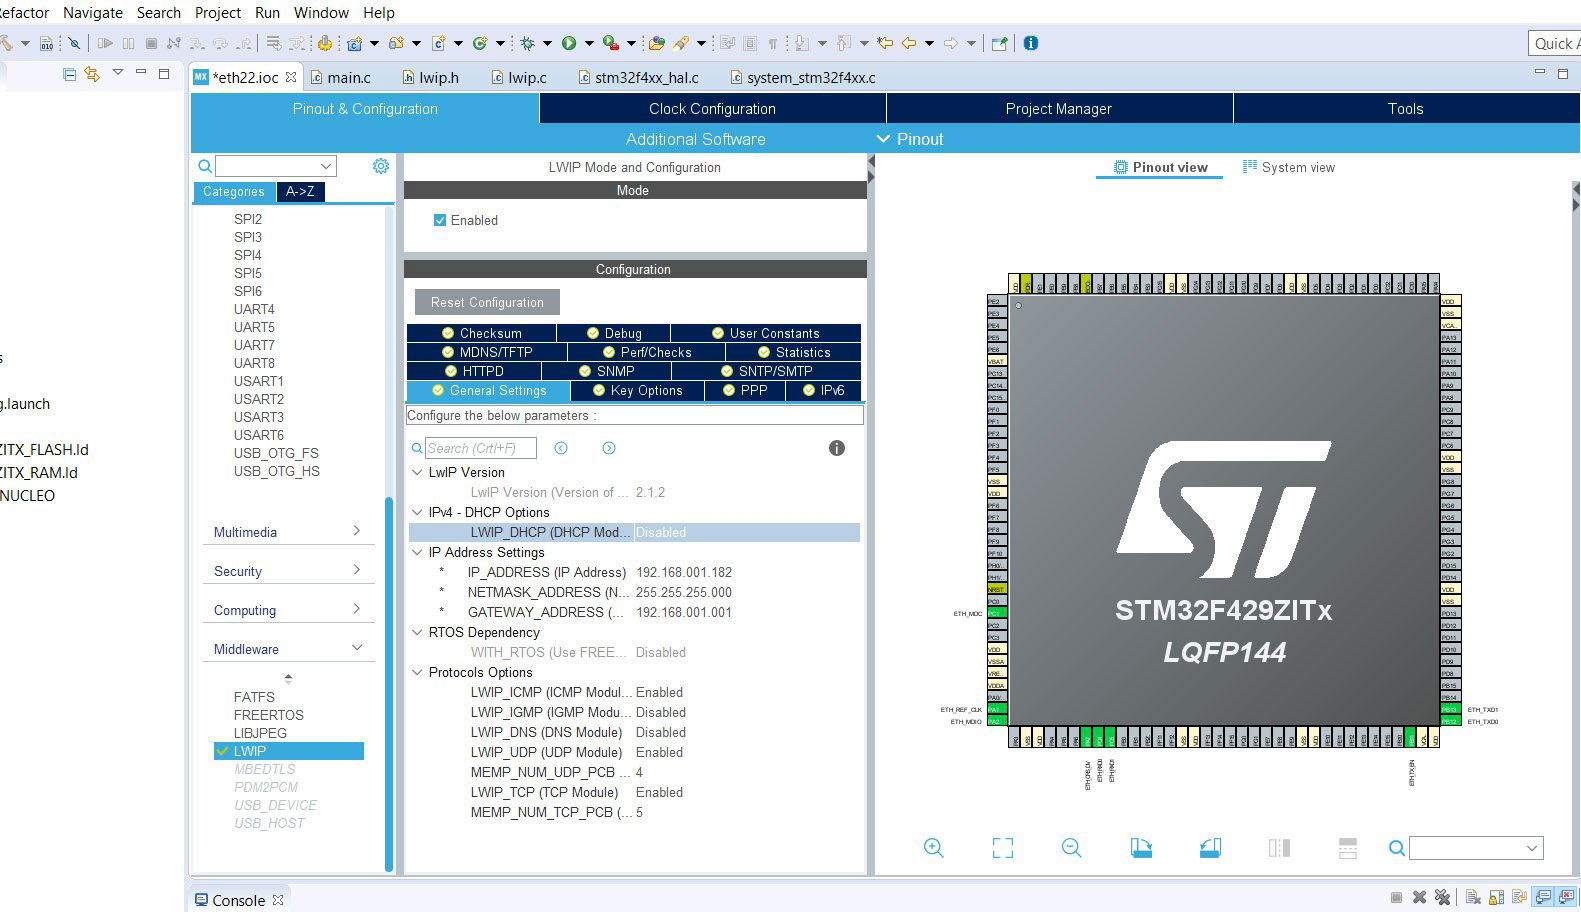Click the pin search magnifier icon
Viewport: 1581px width, 912px height.
[1397, 848]
